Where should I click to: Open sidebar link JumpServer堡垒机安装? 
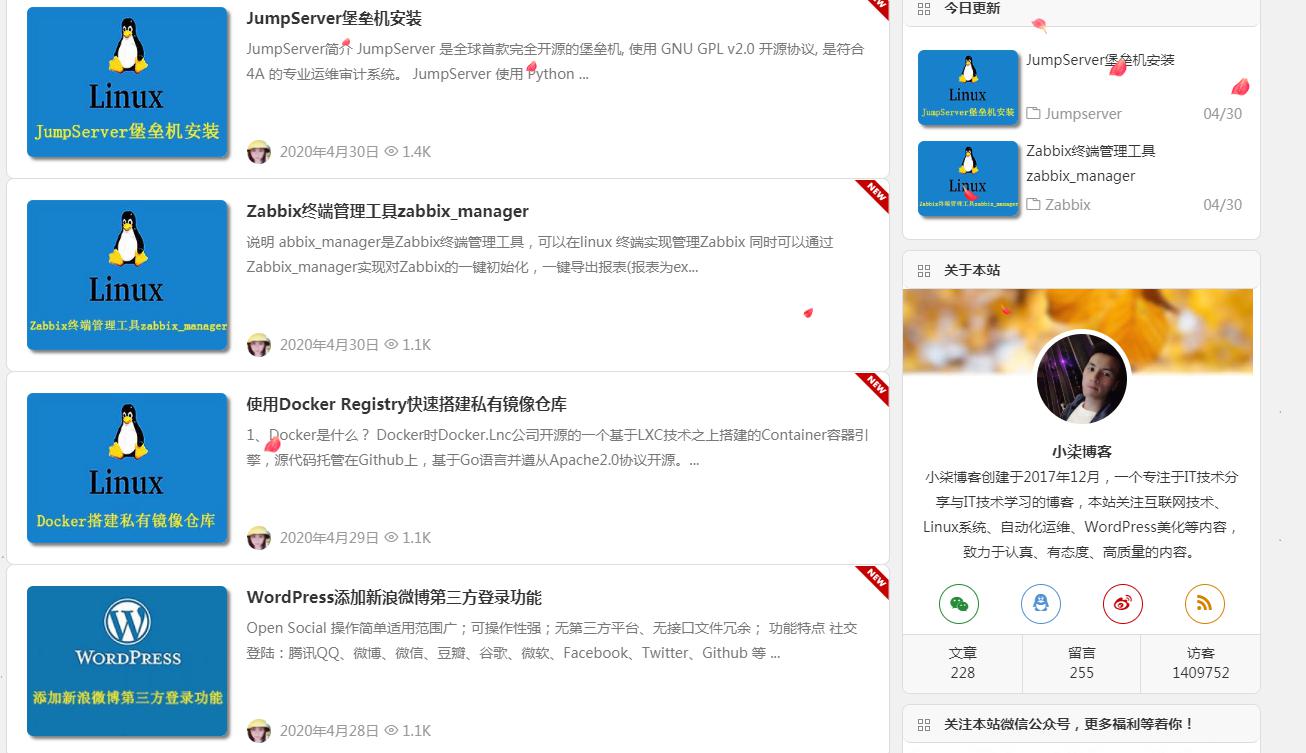[1100, 60]
